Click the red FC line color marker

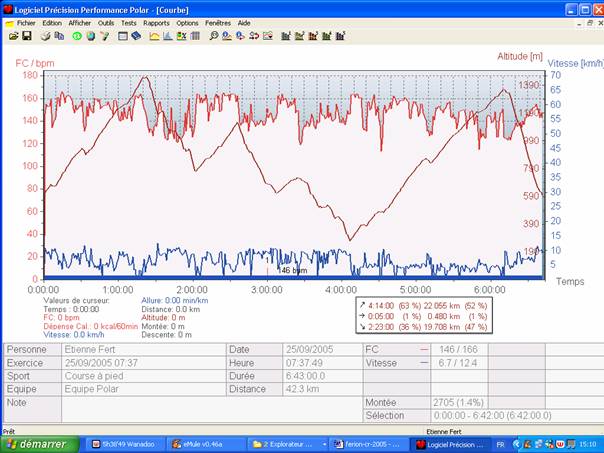pos(424,350)
